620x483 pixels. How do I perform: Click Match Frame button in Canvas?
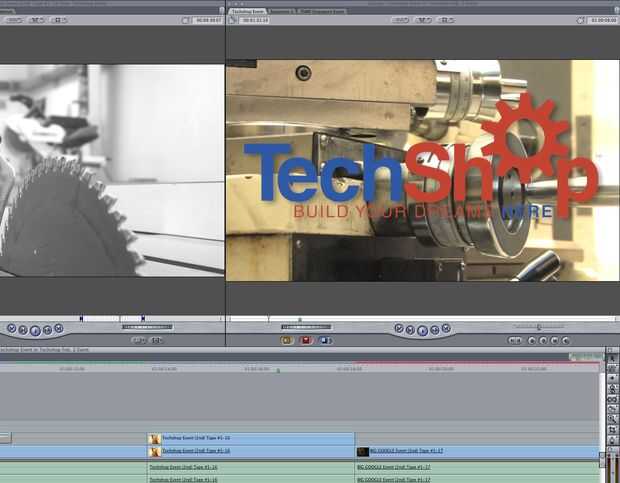point(565,340)
